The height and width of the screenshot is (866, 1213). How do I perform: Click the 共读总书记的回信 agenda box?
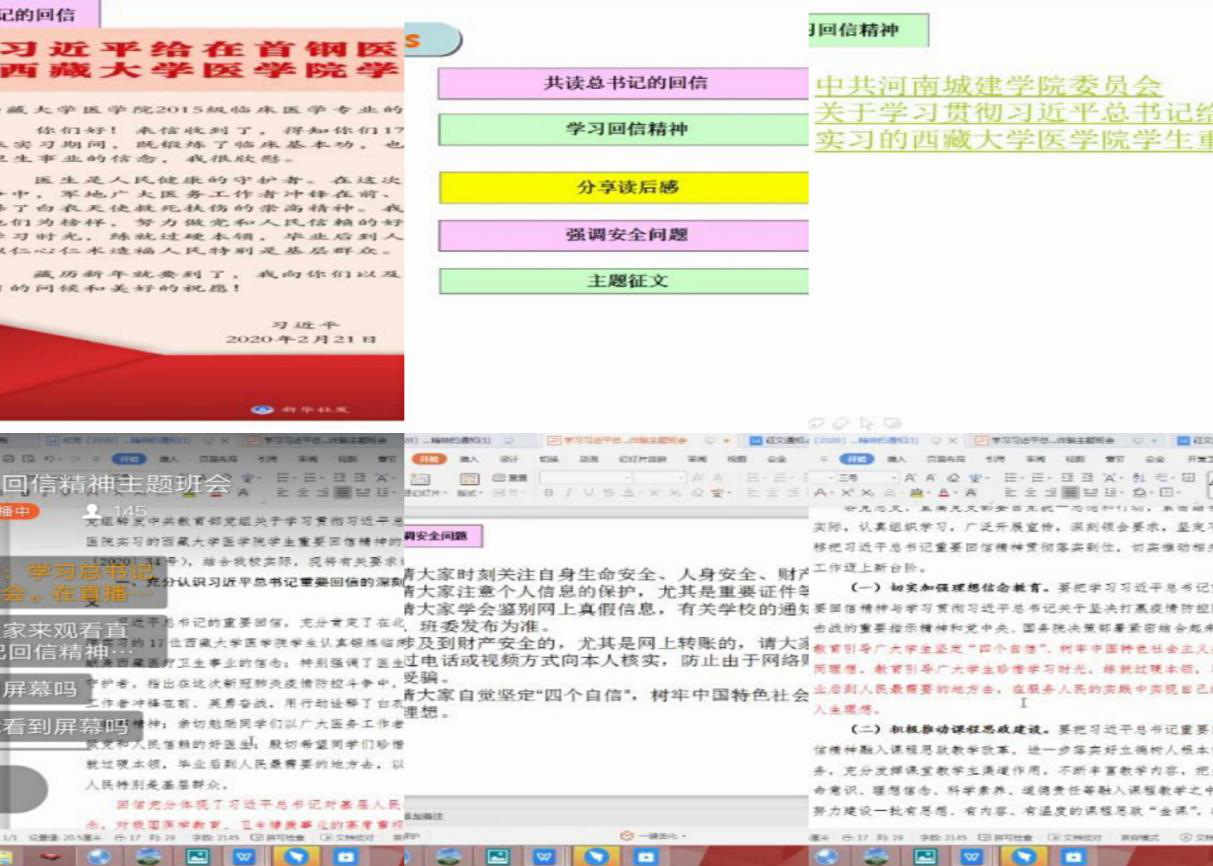pyautogui.click(x=624, y=83)
